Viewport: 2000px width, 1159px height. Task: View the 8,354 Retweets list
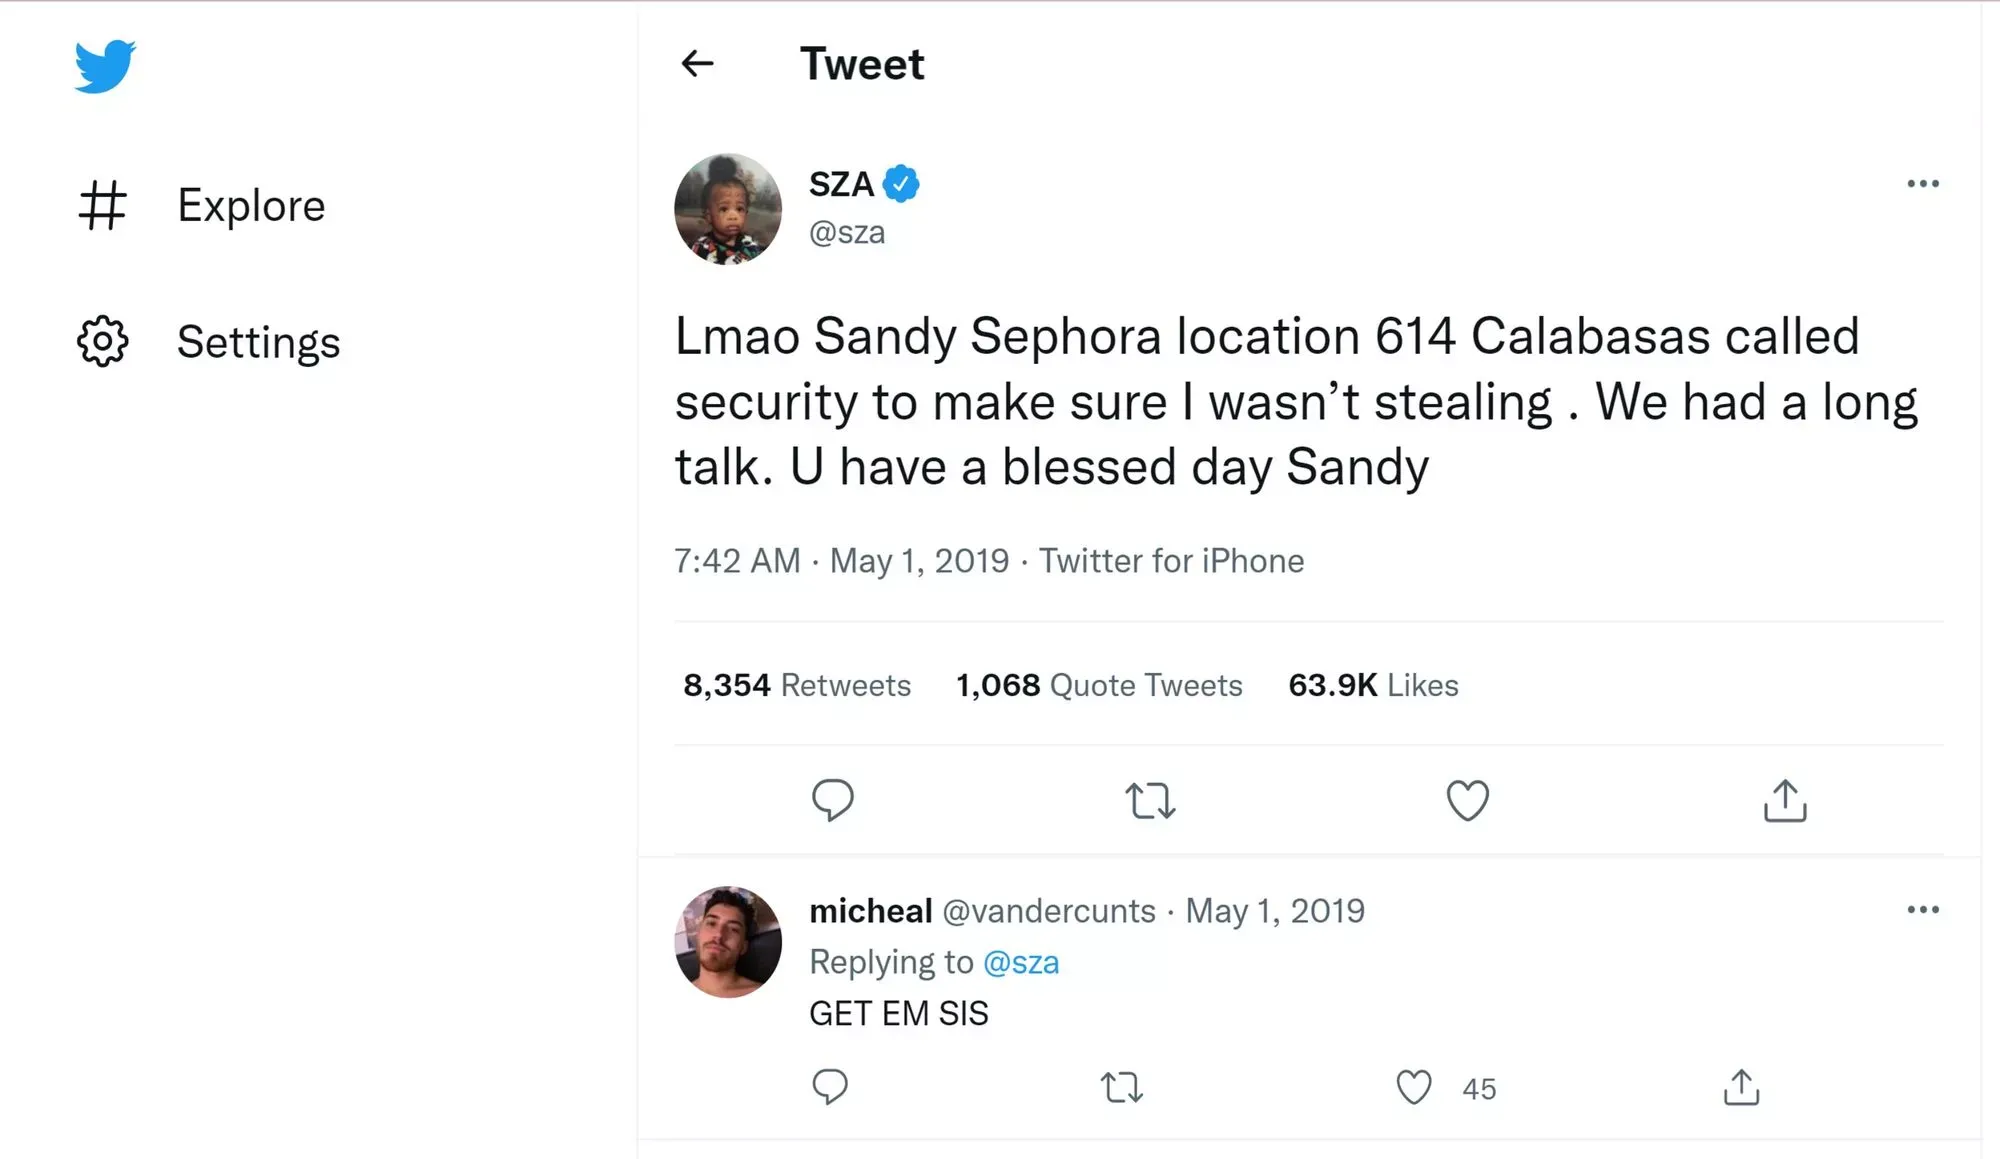point(797,685)
